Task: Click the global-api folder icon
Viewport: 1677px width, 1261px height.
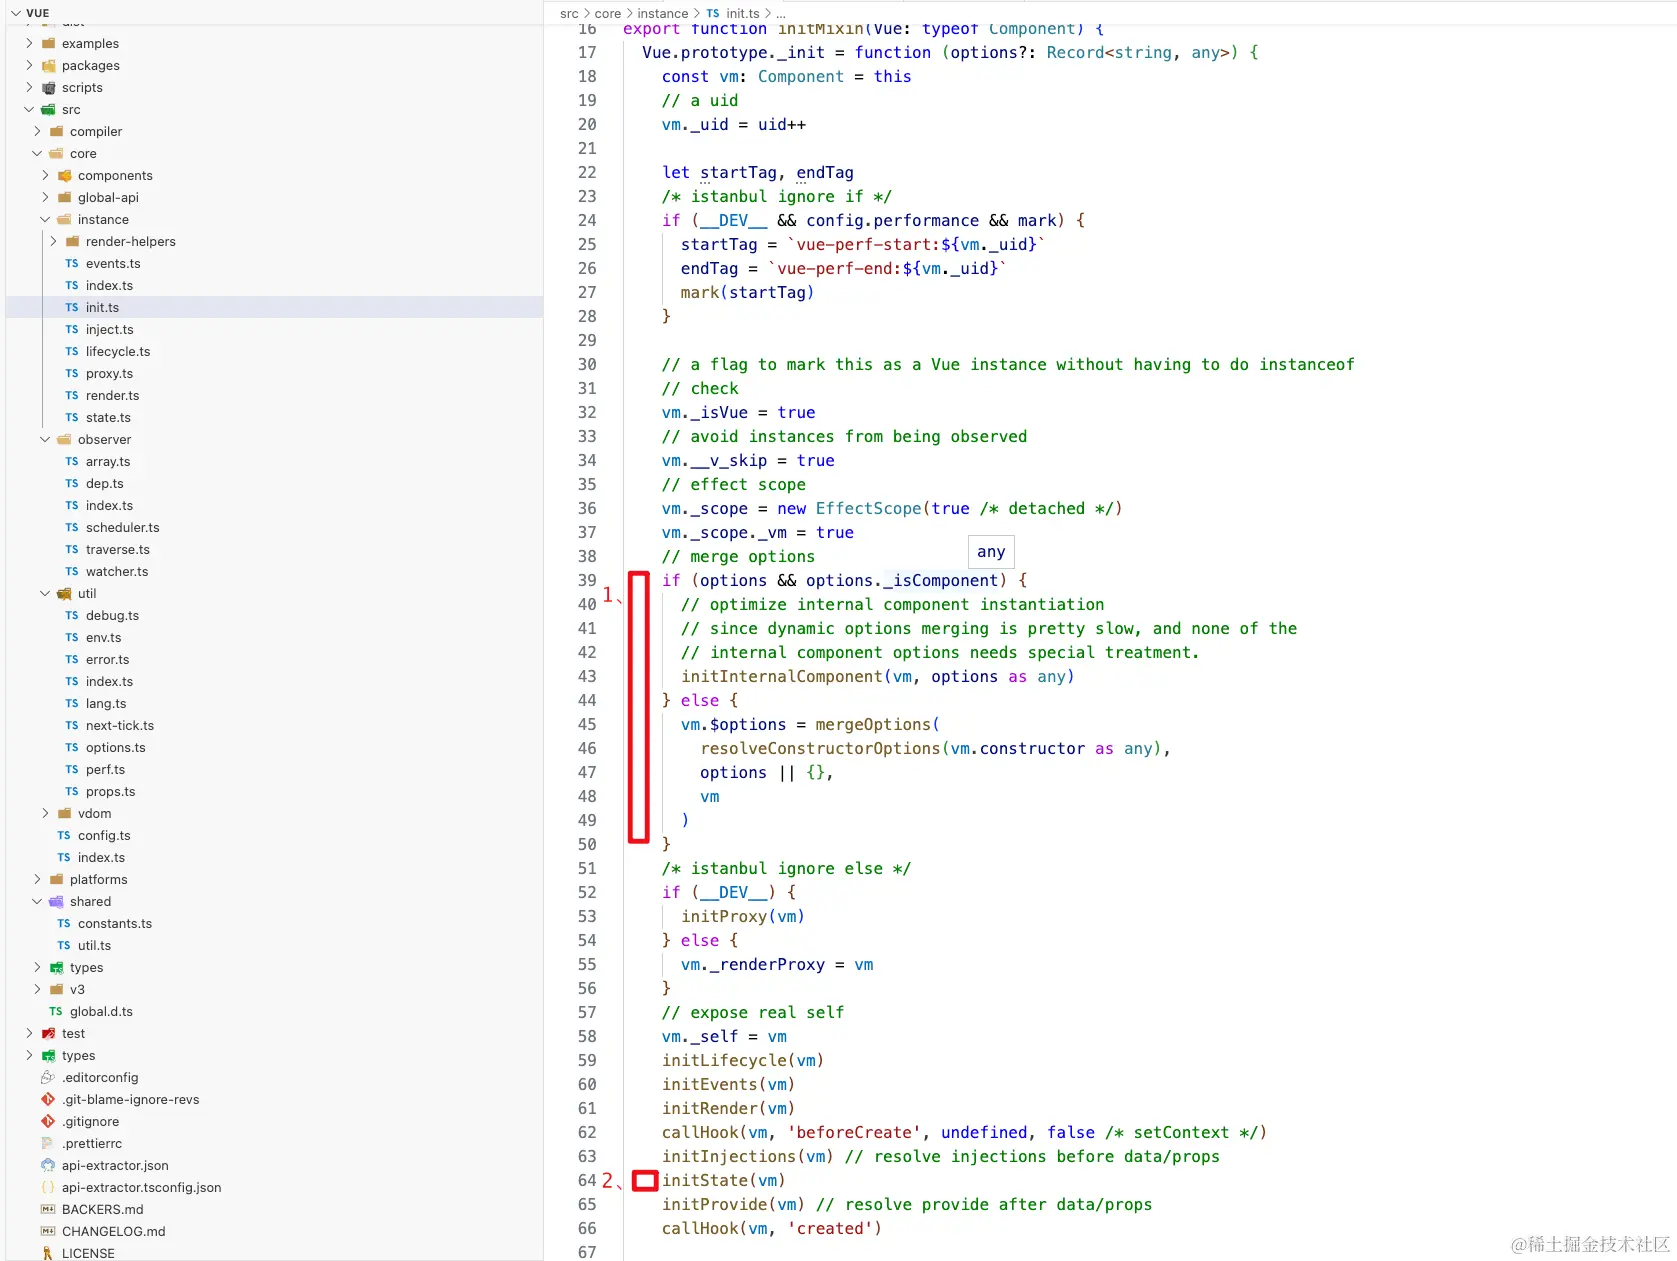Action: tap(64, 197)
